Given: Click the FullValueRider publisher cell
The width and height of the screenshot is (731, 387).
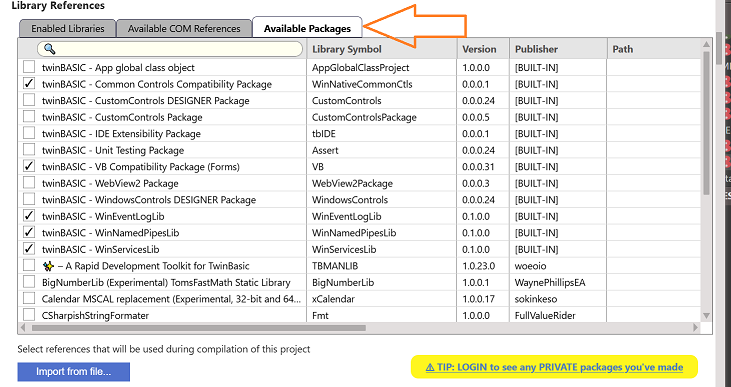Looking at the screenshot, I should (558, 315).
